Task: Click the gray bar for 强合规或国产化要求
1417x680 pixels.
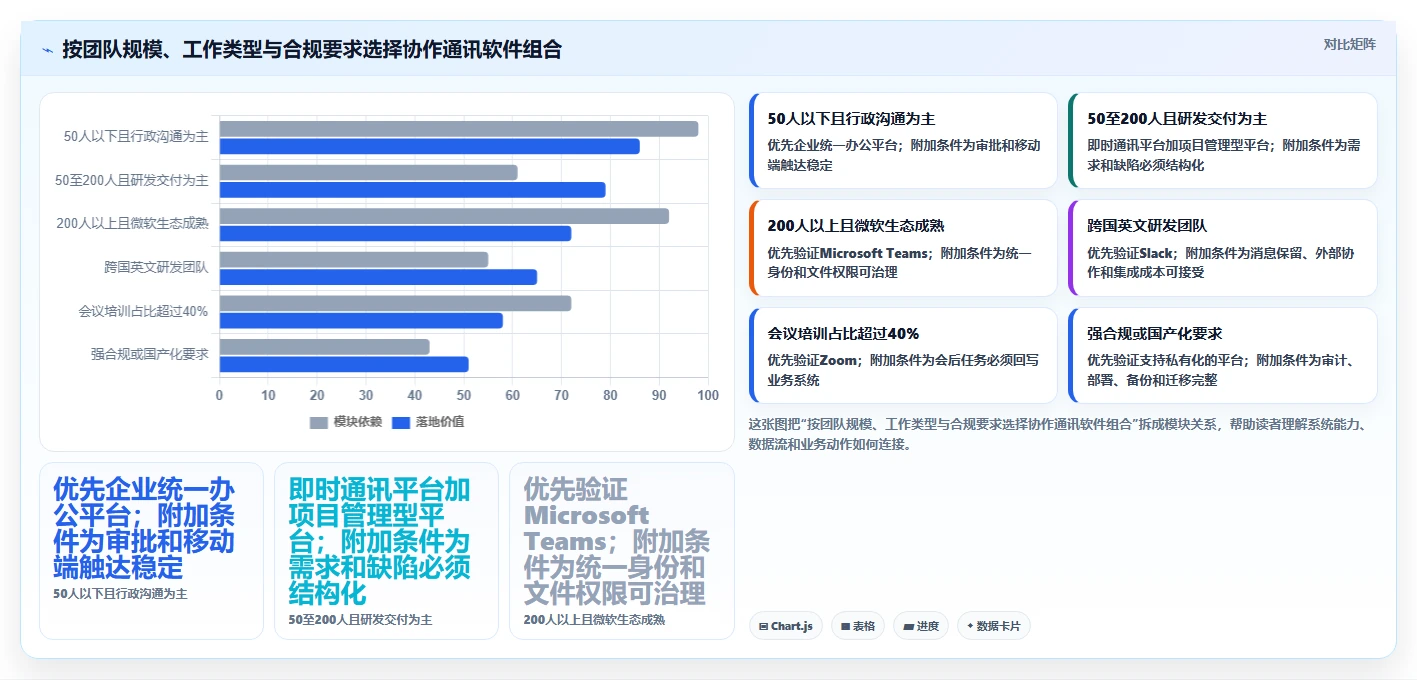Action: [x=325, y=346]
